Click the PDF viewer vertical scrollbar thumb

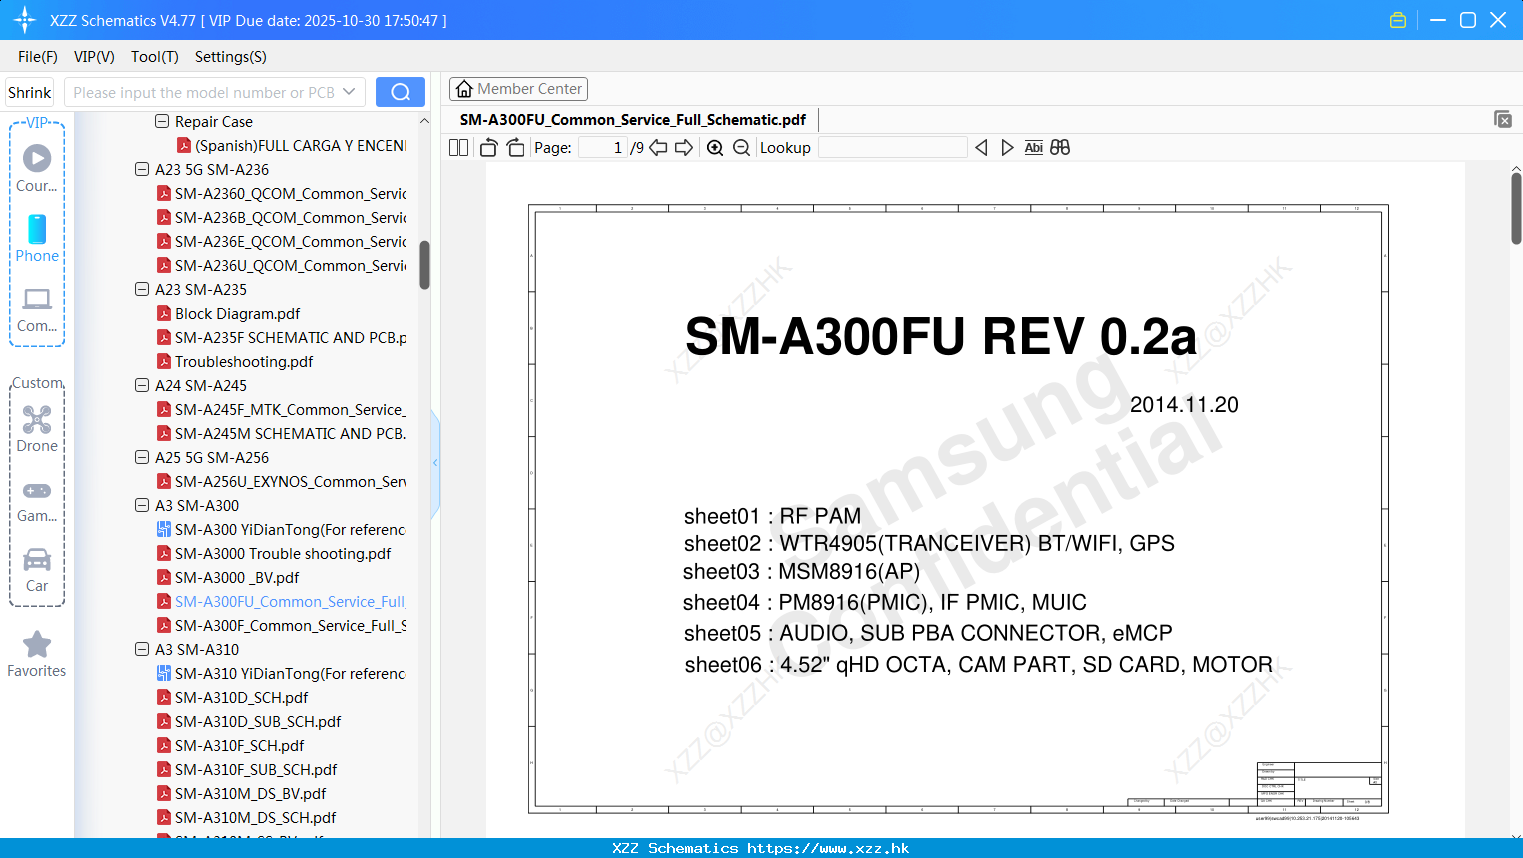coord(1516,208)
